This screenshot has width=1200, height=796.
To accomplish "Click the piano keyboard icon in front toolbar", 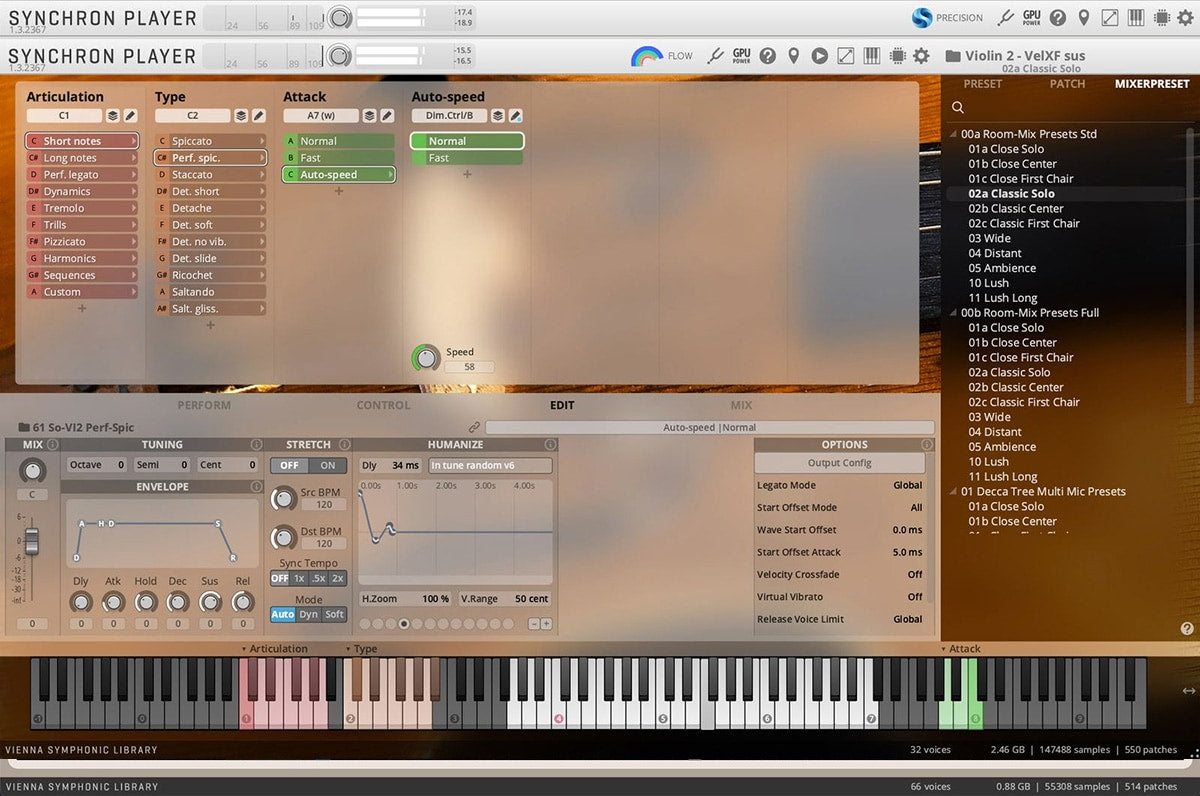I will [x=871, y=56].
